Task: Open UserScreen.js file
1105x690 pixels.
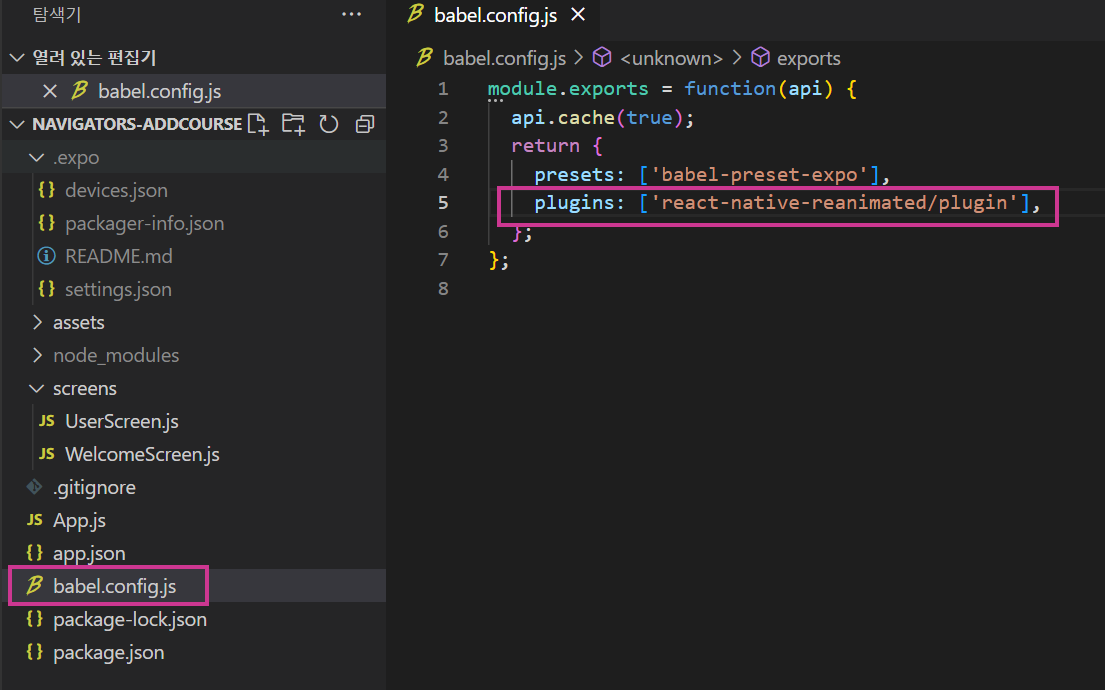Action: (x=122, y=421)
